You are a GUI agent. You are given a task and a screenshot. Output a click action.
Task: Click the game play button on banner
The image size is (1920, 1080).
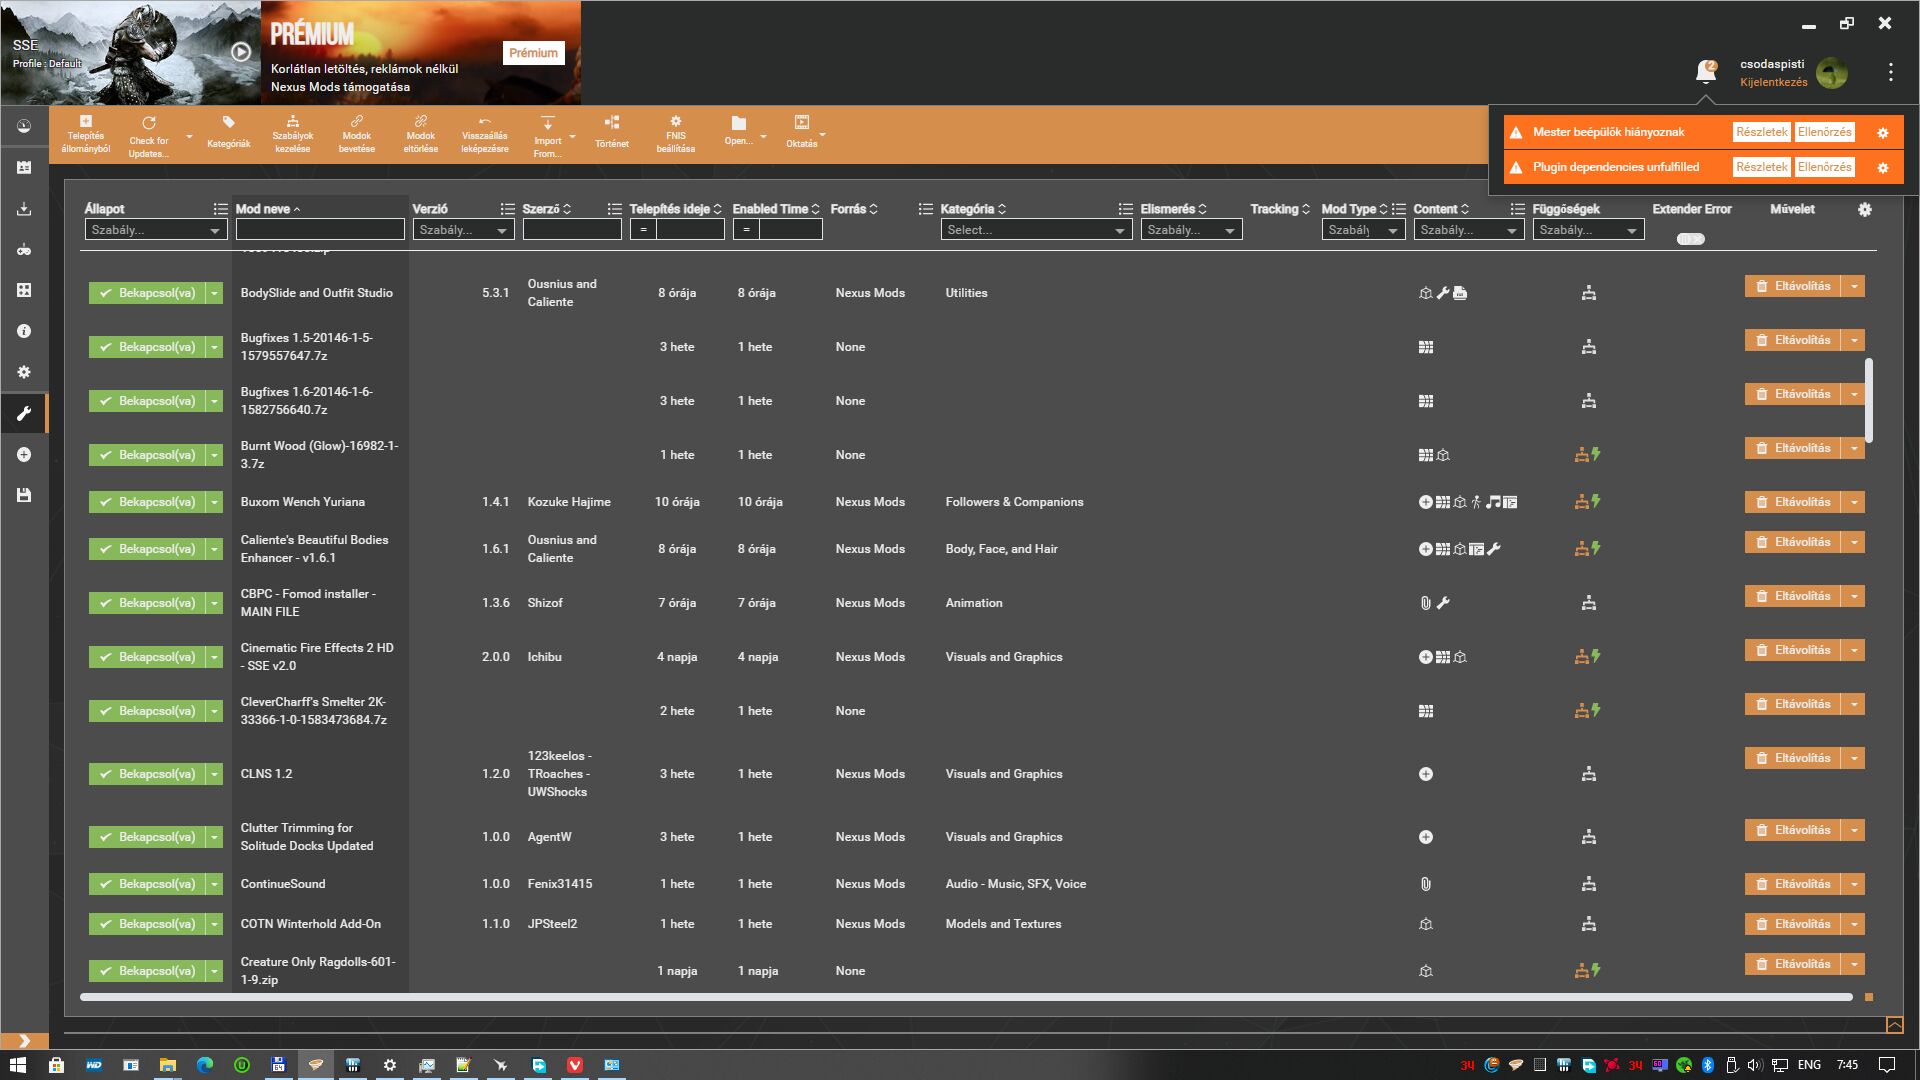point(241,52)
